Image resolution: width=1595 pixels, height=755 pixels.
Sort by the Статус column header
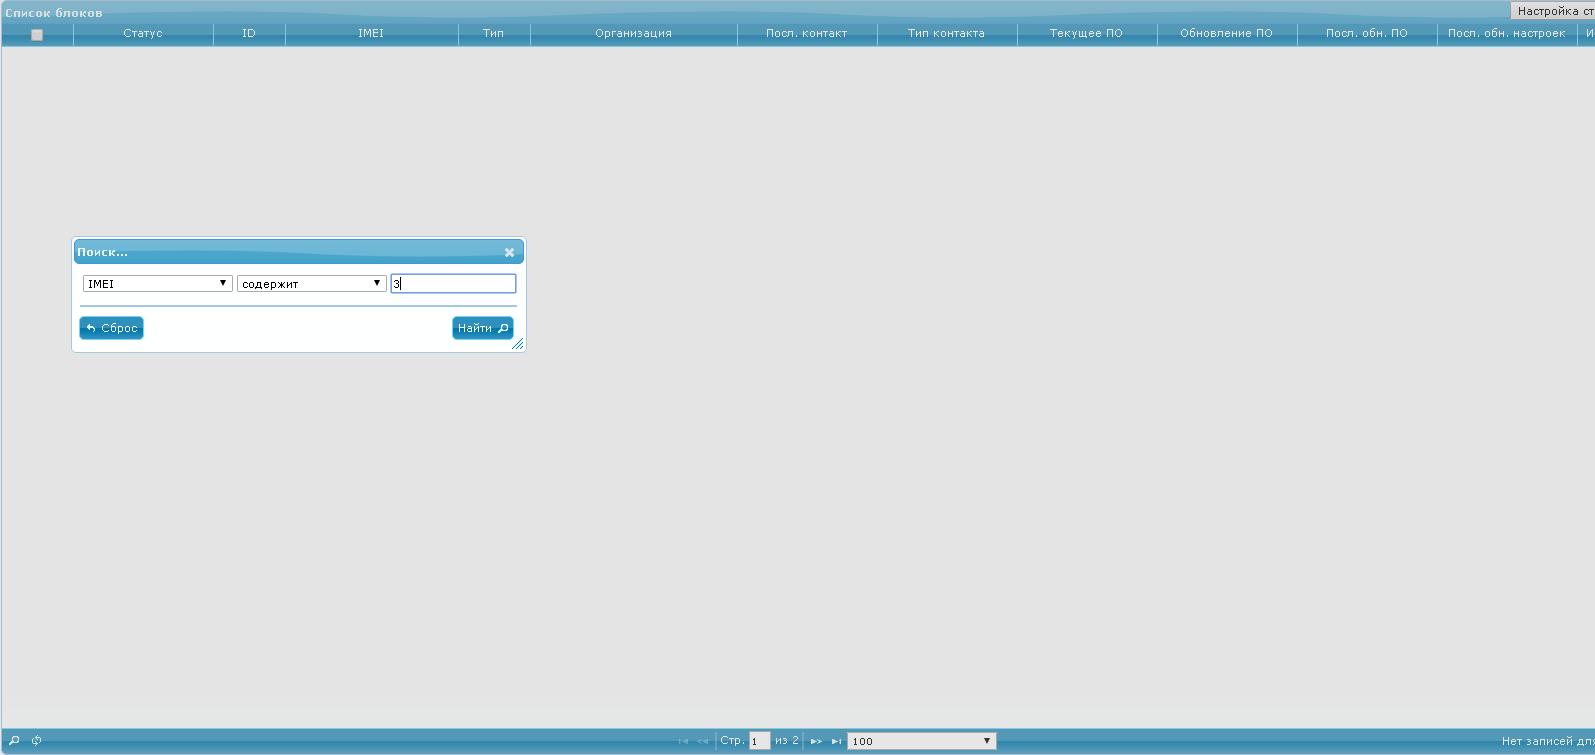pyautogui.click(x=143, y=34)
